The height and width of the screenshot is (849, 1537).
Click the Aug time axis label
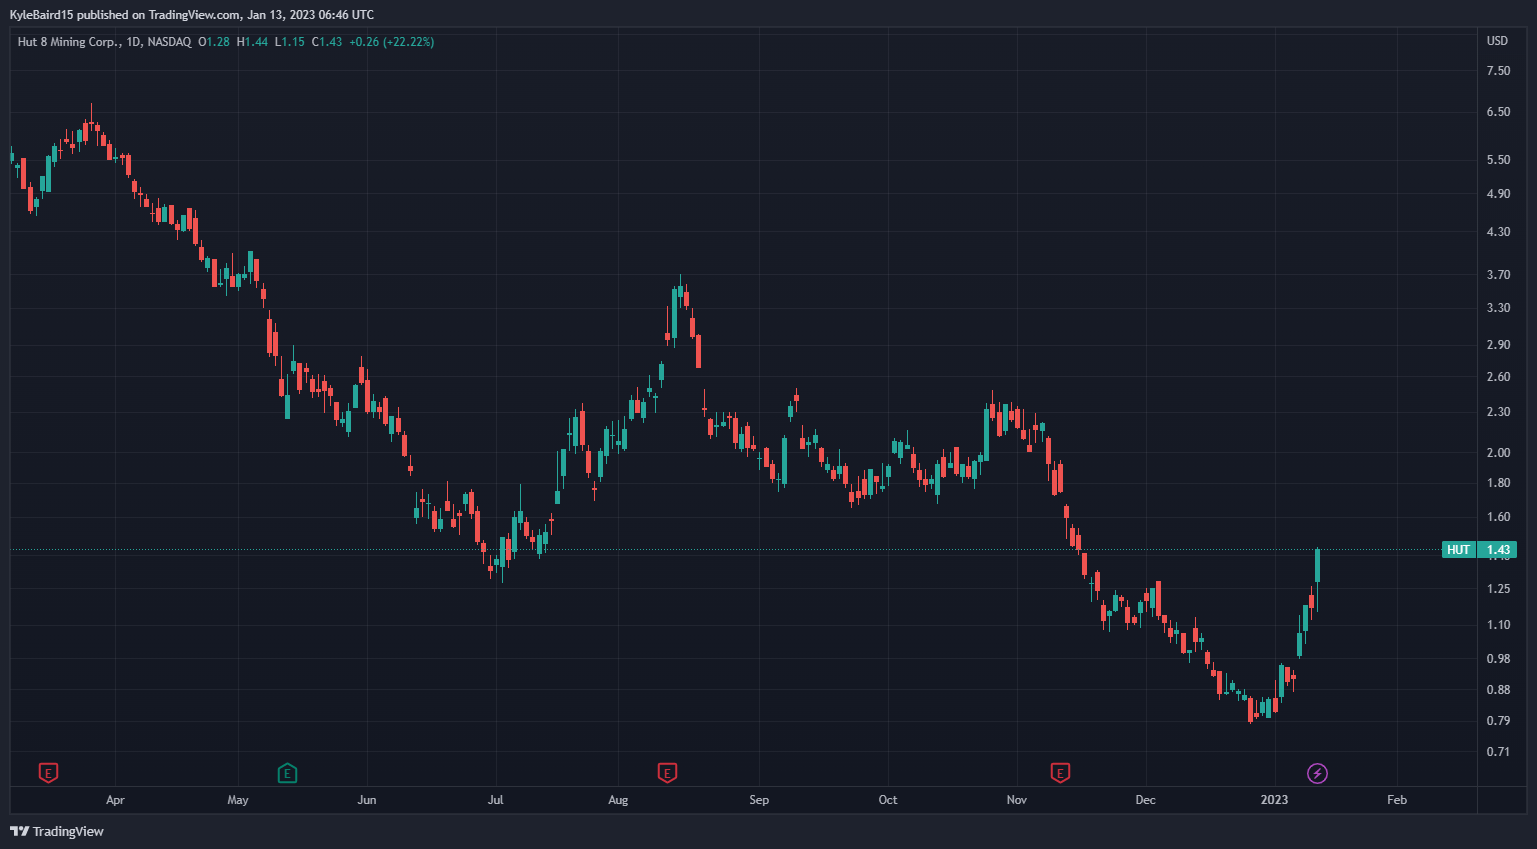click(x=618, y=800)
